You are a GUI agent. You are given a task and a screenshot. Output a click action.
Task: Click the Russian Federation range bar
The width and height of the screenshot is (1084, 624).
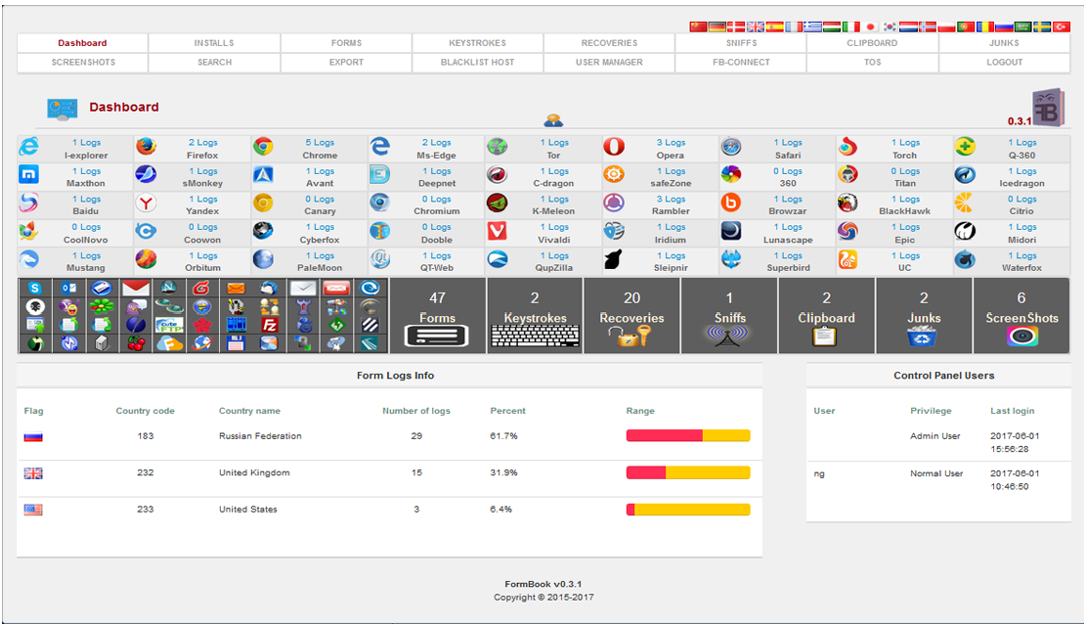tap(687, 436)
